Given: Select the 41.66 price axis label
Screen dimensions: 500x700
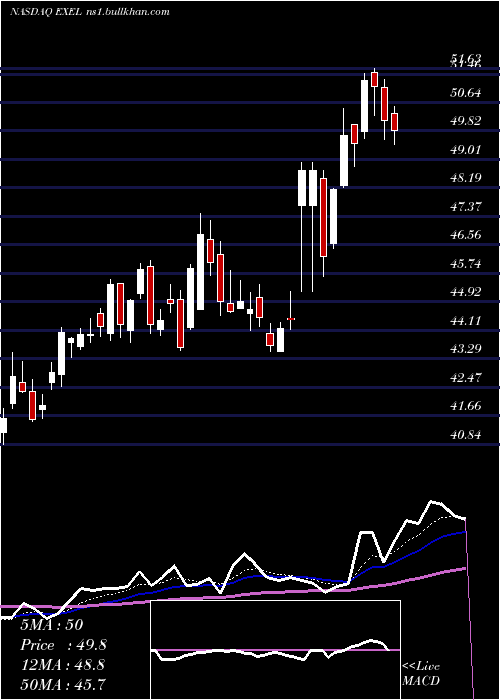Looking at the screenshot, I should pos(466,405).
